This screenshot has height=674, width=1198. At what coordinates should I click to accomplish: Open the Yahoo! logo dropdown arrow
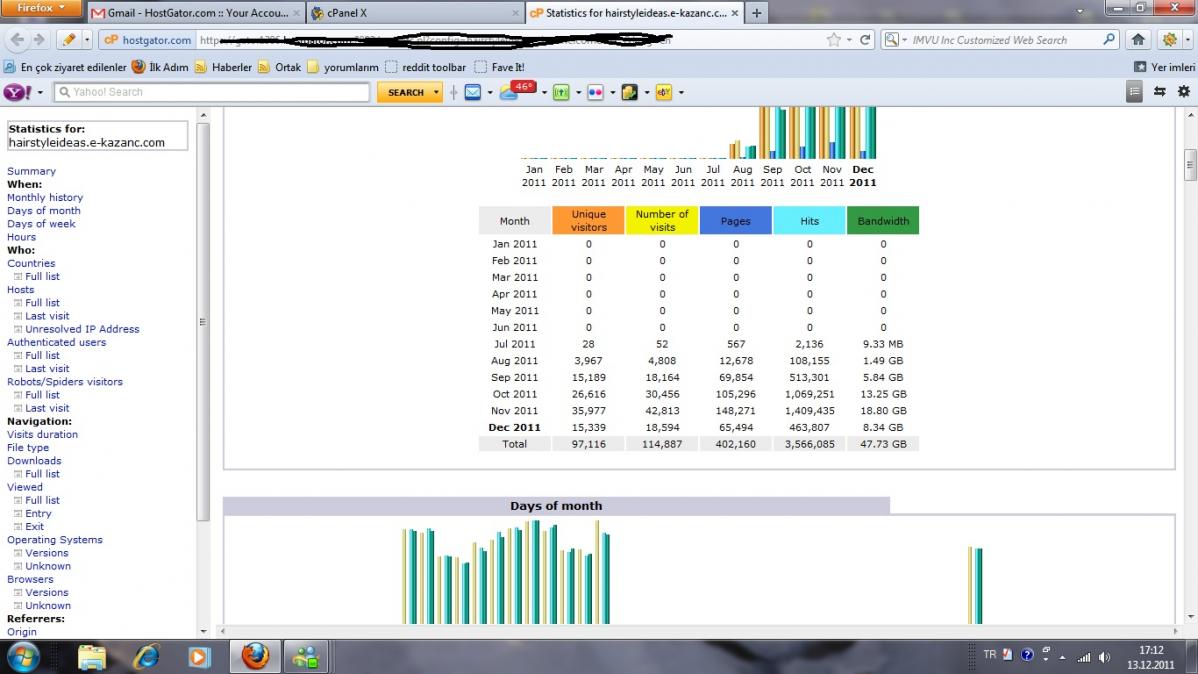coord(40,92)
